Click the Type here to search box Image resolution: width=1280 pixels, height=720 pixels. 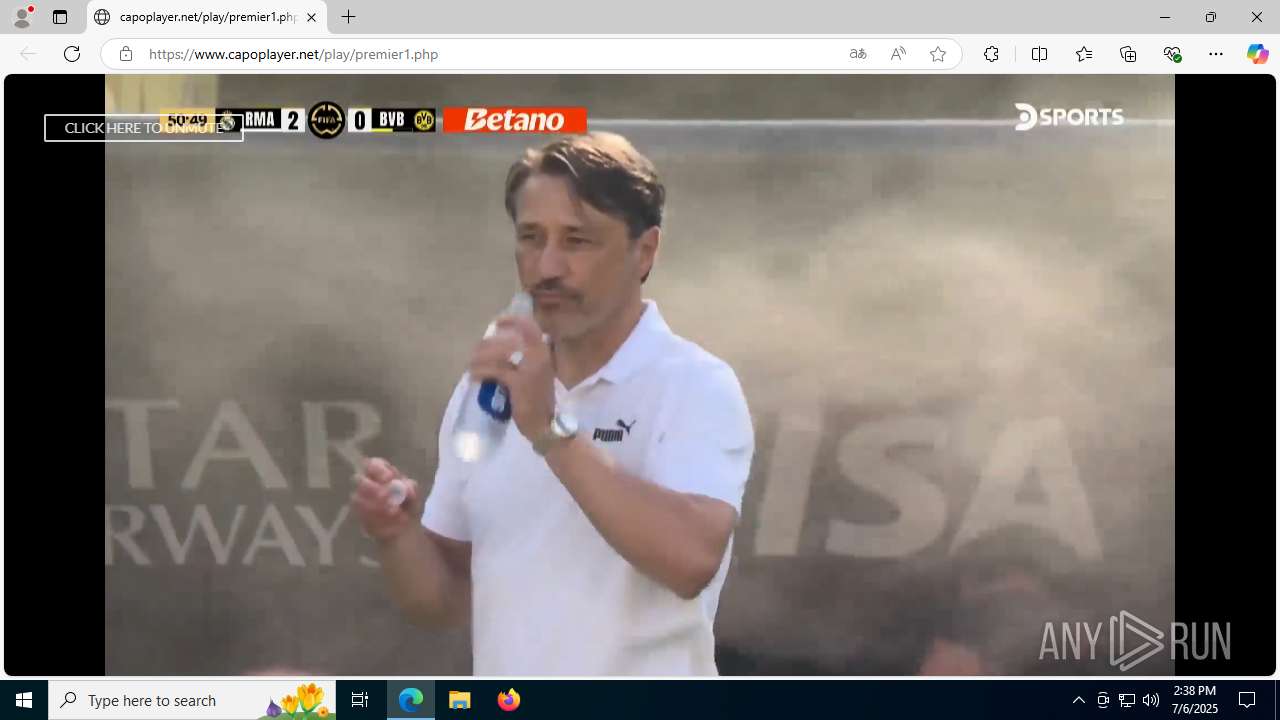point(192,700)
